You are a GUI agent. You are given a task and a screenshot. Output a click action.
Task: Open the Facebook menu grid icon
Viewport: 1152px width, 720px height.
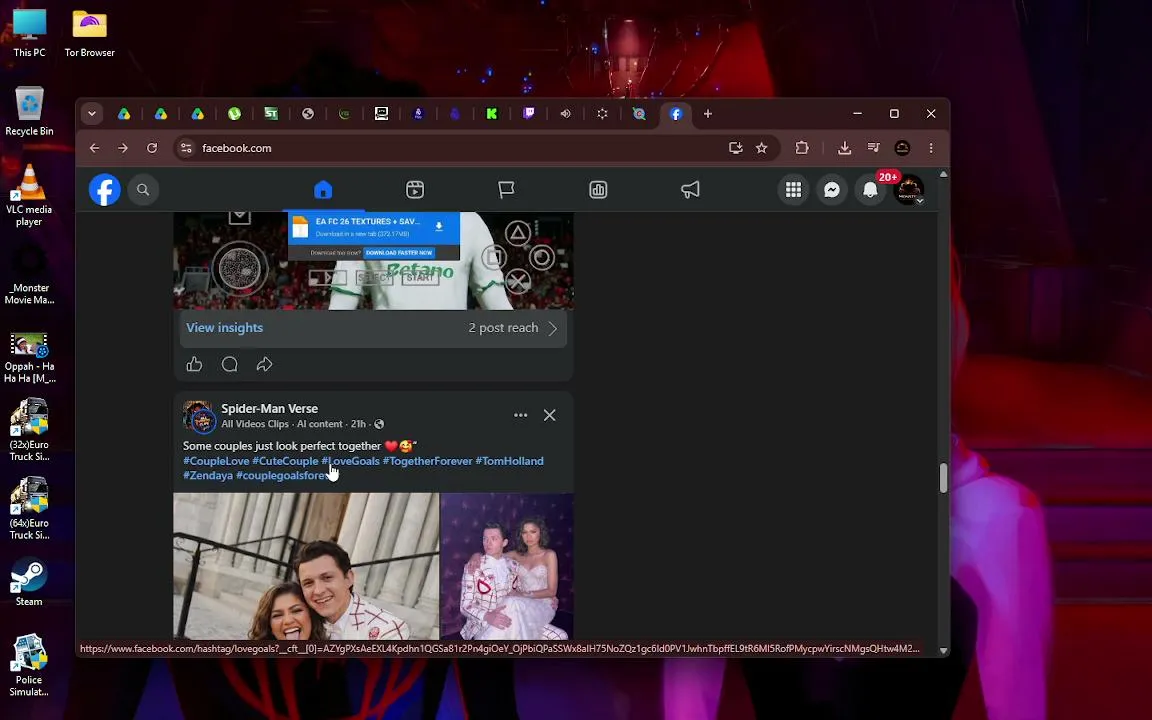(793, 190)
